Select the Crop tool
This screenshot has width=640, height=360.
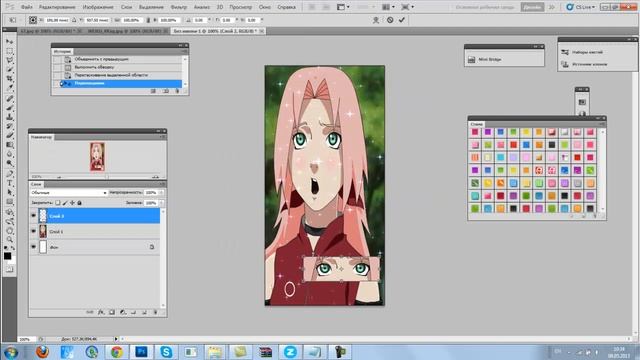[x=9, y=78]
